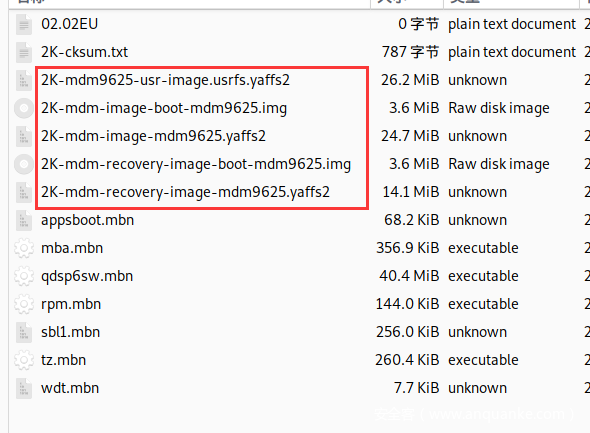Select the 40.4 MiB size entry

click(x=409, y=276)
